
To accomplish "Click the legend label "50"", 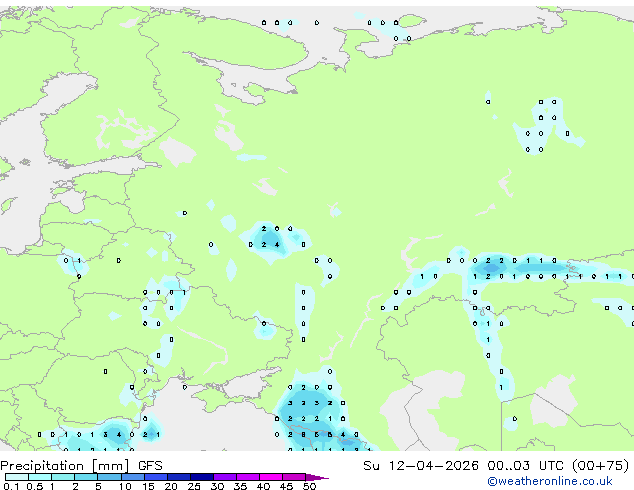I will point(309,486).
